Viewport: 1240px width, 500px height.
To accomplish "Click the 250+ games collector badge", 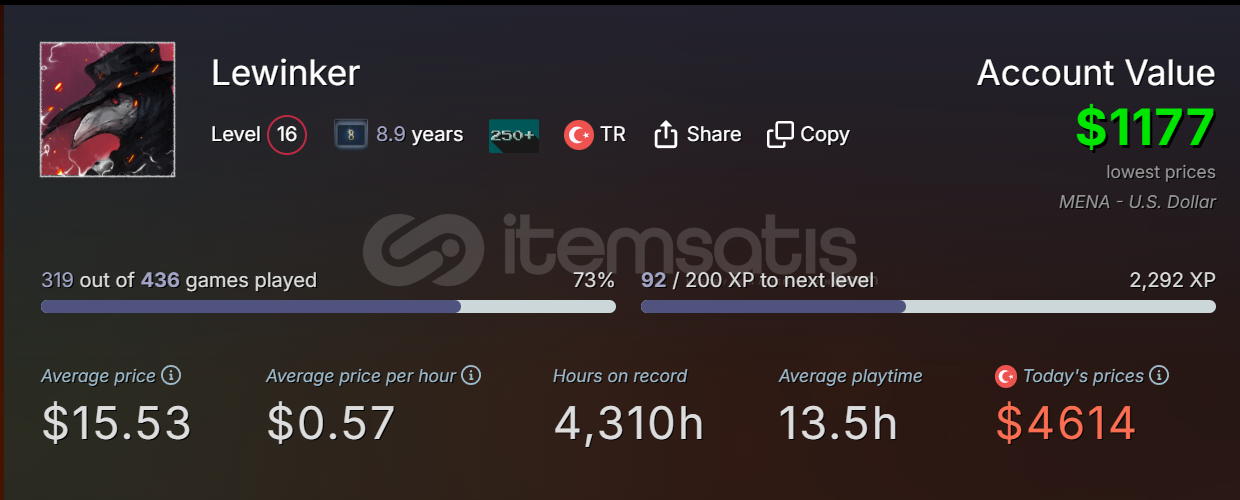I will 514,135.
